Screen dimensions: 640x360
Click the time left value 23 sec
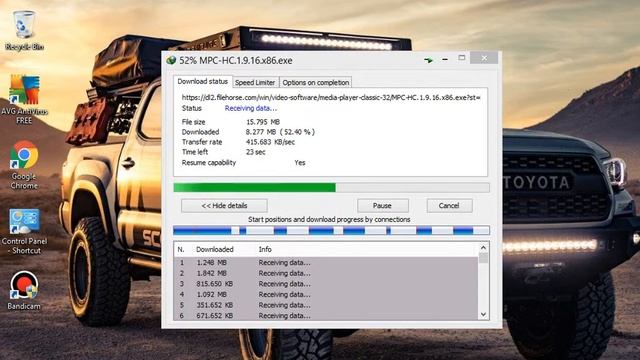[x=256, y=152]
